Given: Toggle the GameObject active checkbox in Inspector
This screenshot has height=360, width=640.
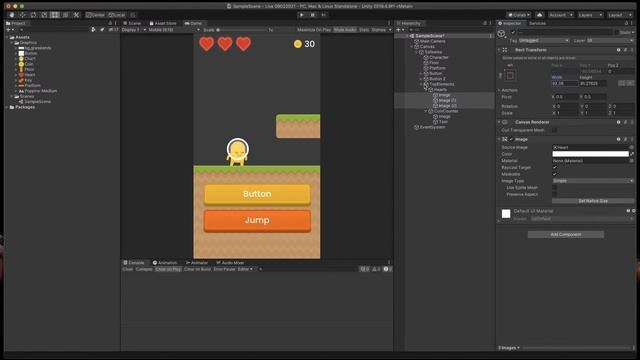Looking at the screenshot, I should pyautogui.click(x=513, y=33).
